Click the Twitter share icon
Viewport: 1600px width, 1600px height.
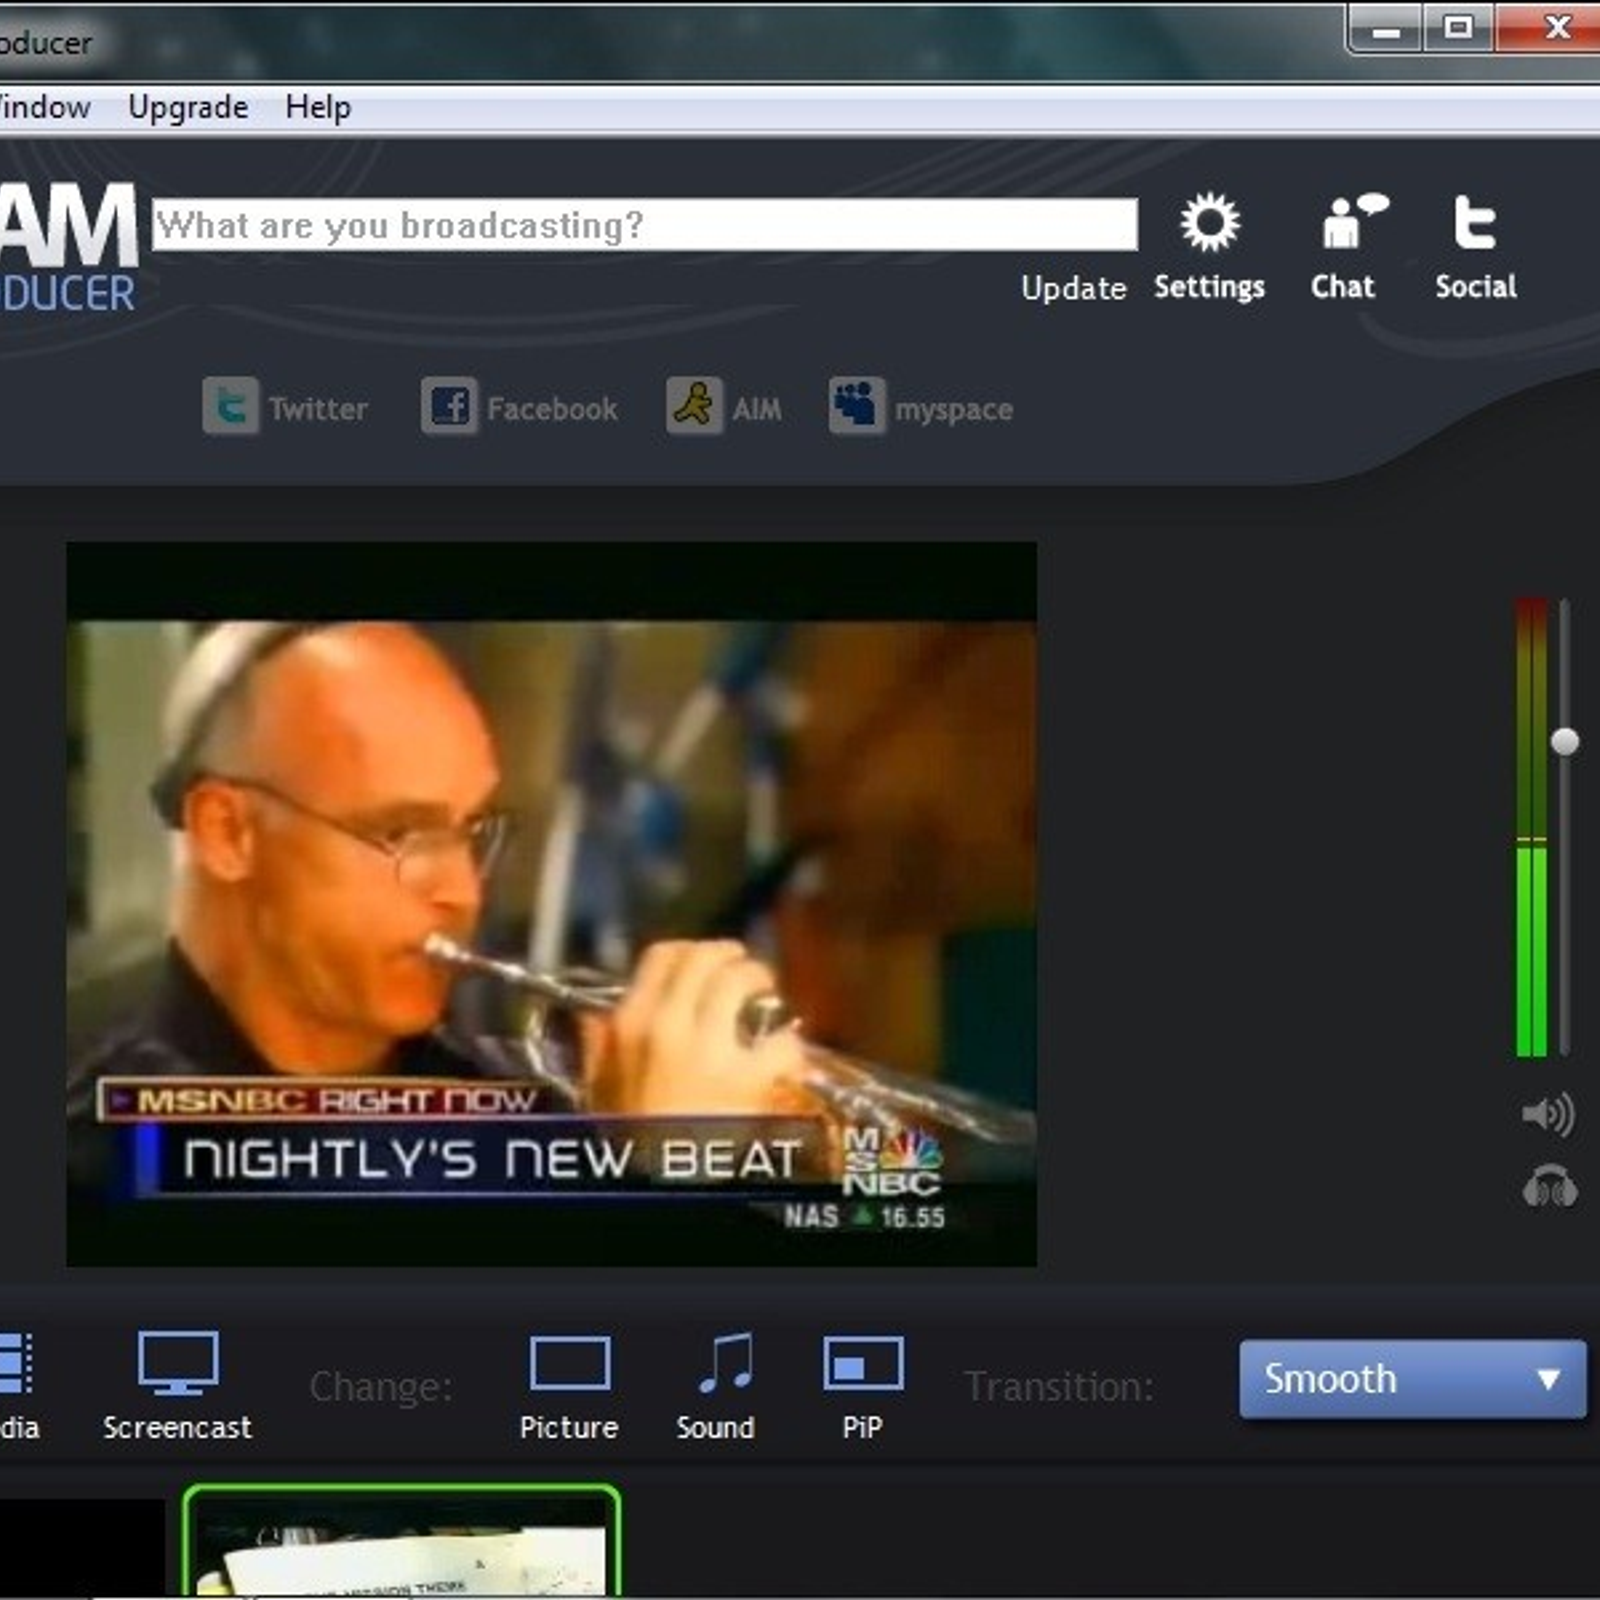(x=230, y=406)
